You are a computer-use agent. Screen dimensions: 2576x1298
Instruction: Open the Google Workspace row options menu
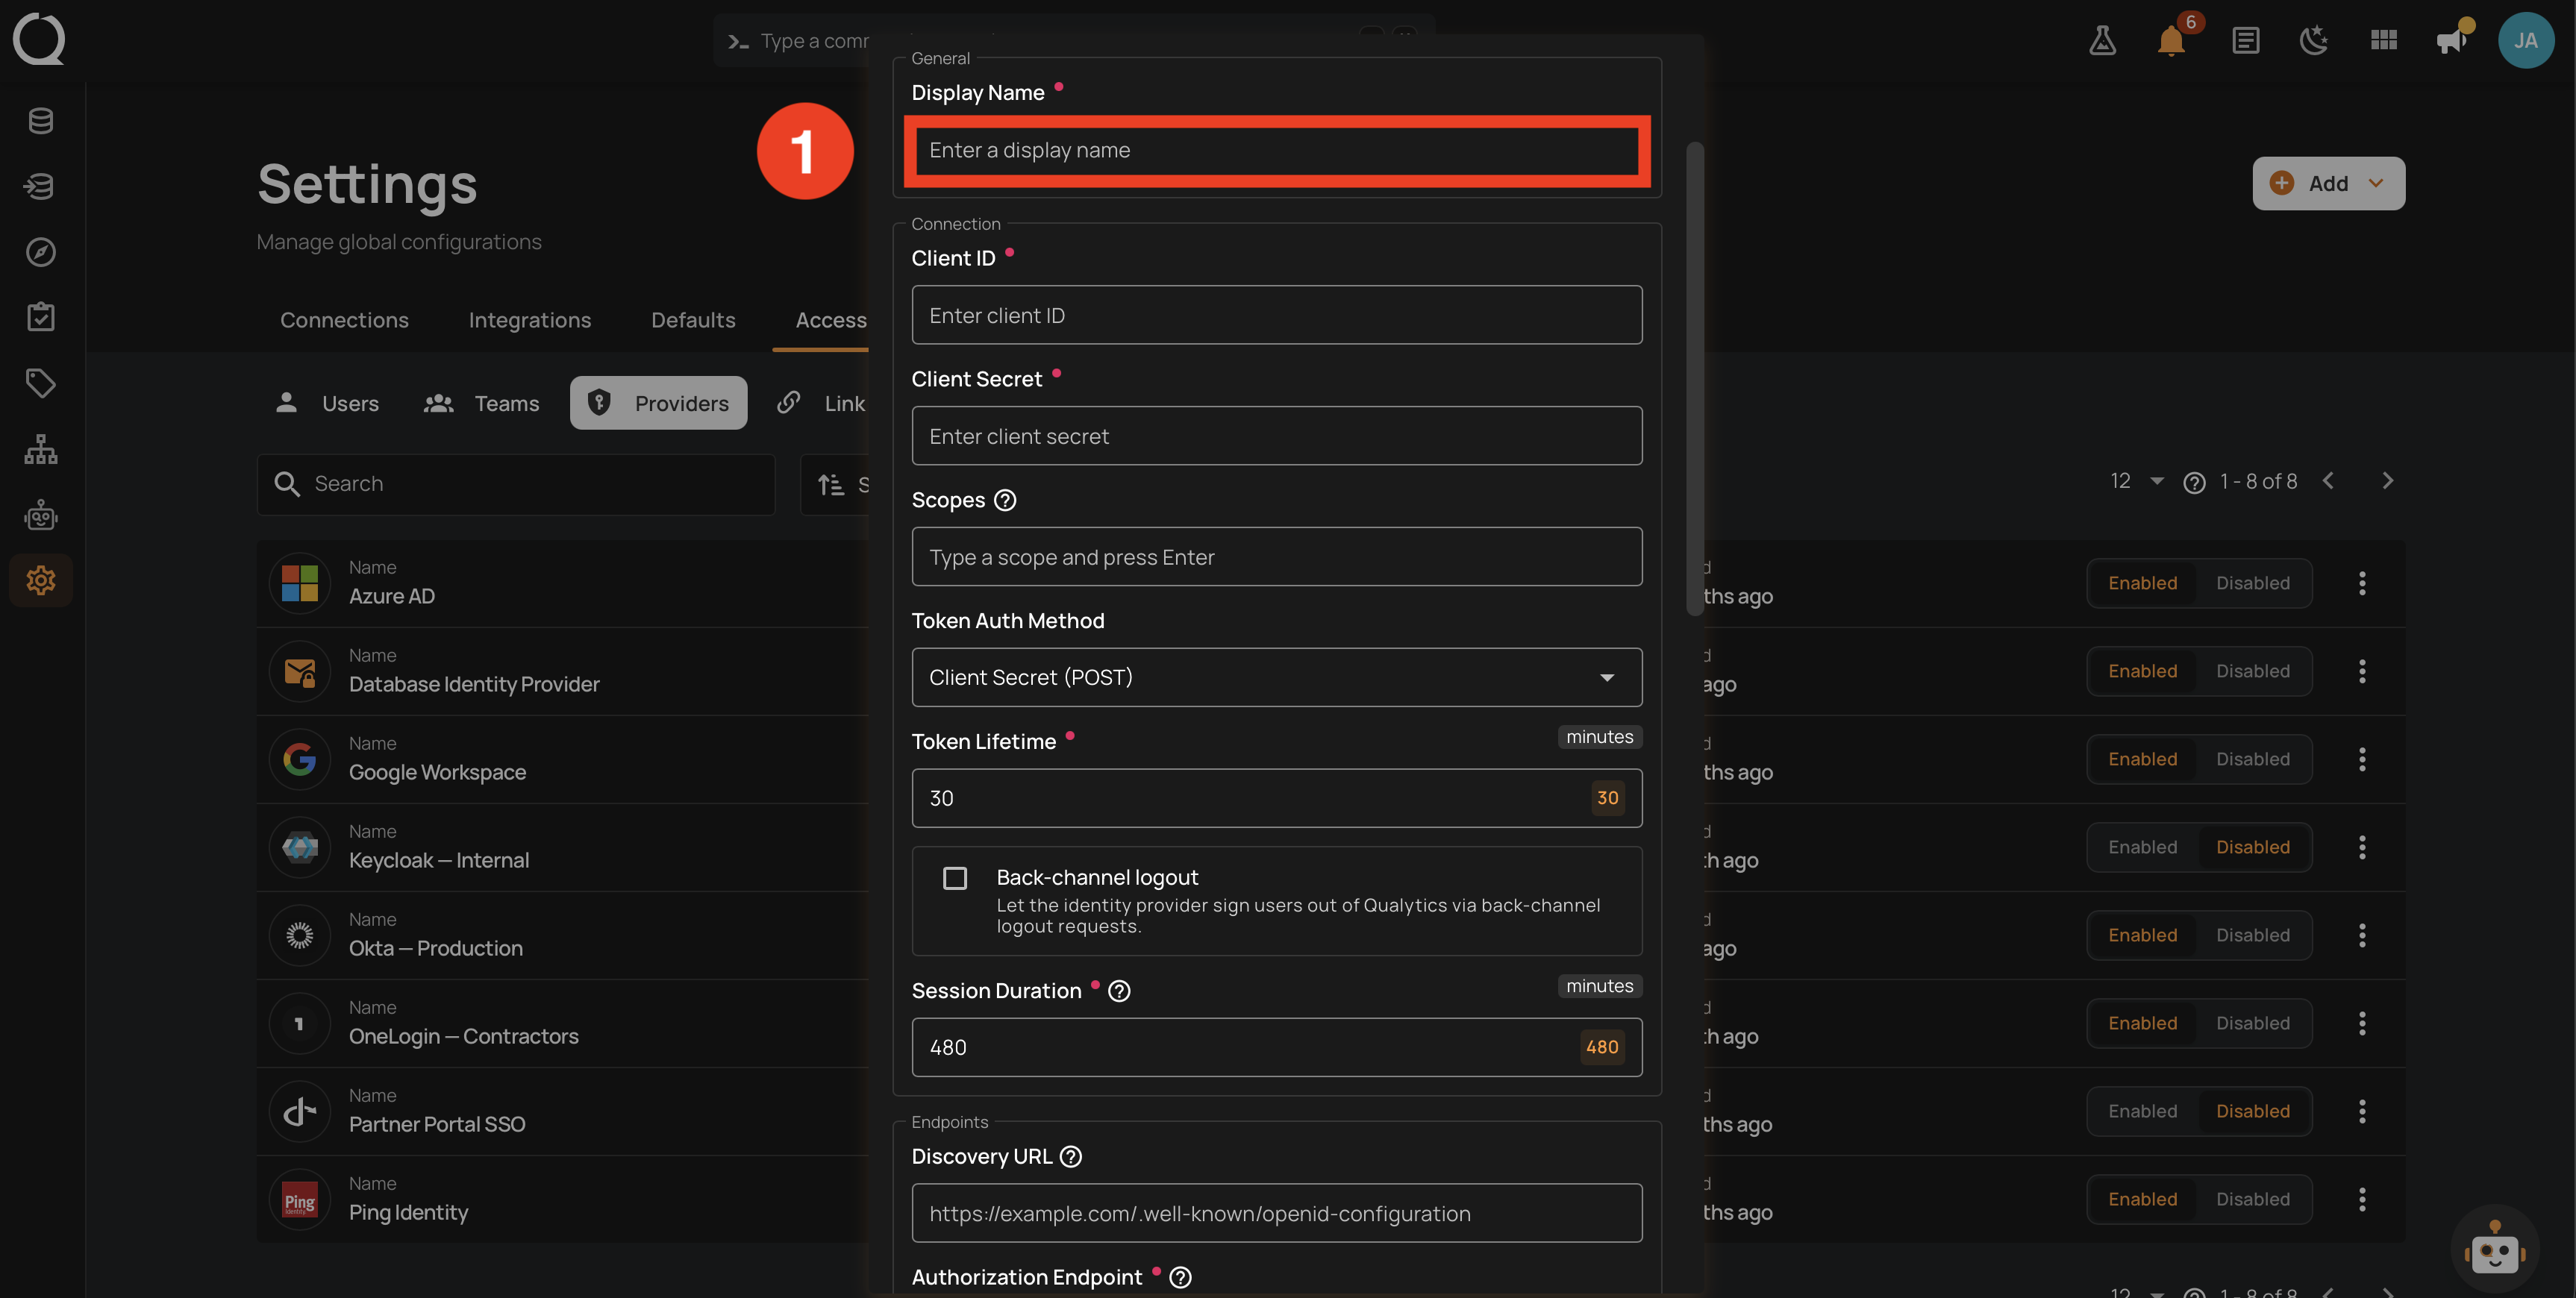(x=2362, y=759)
